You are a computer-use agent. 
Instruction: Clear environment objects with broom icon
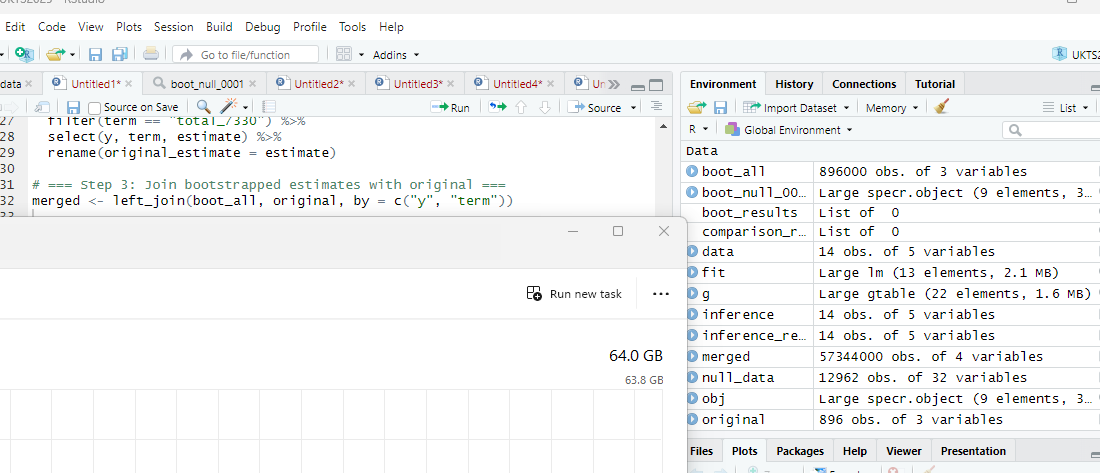941,107
